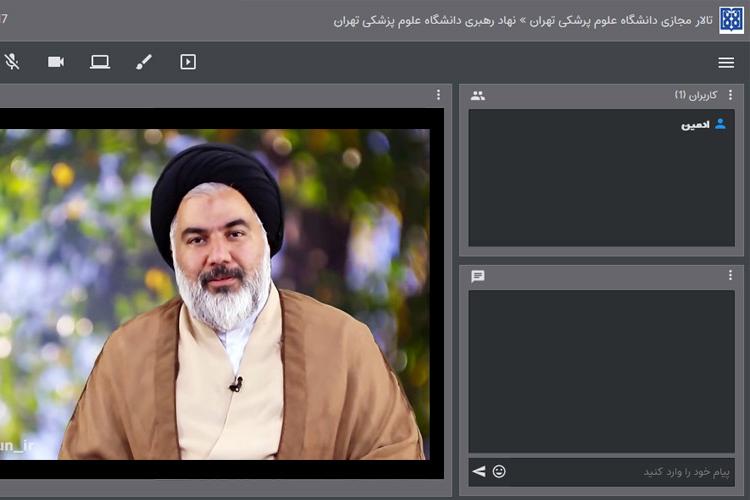Click the blue avatar icon beside ادمین
This screenshot has height=500, width=750.
coord(720,124)
